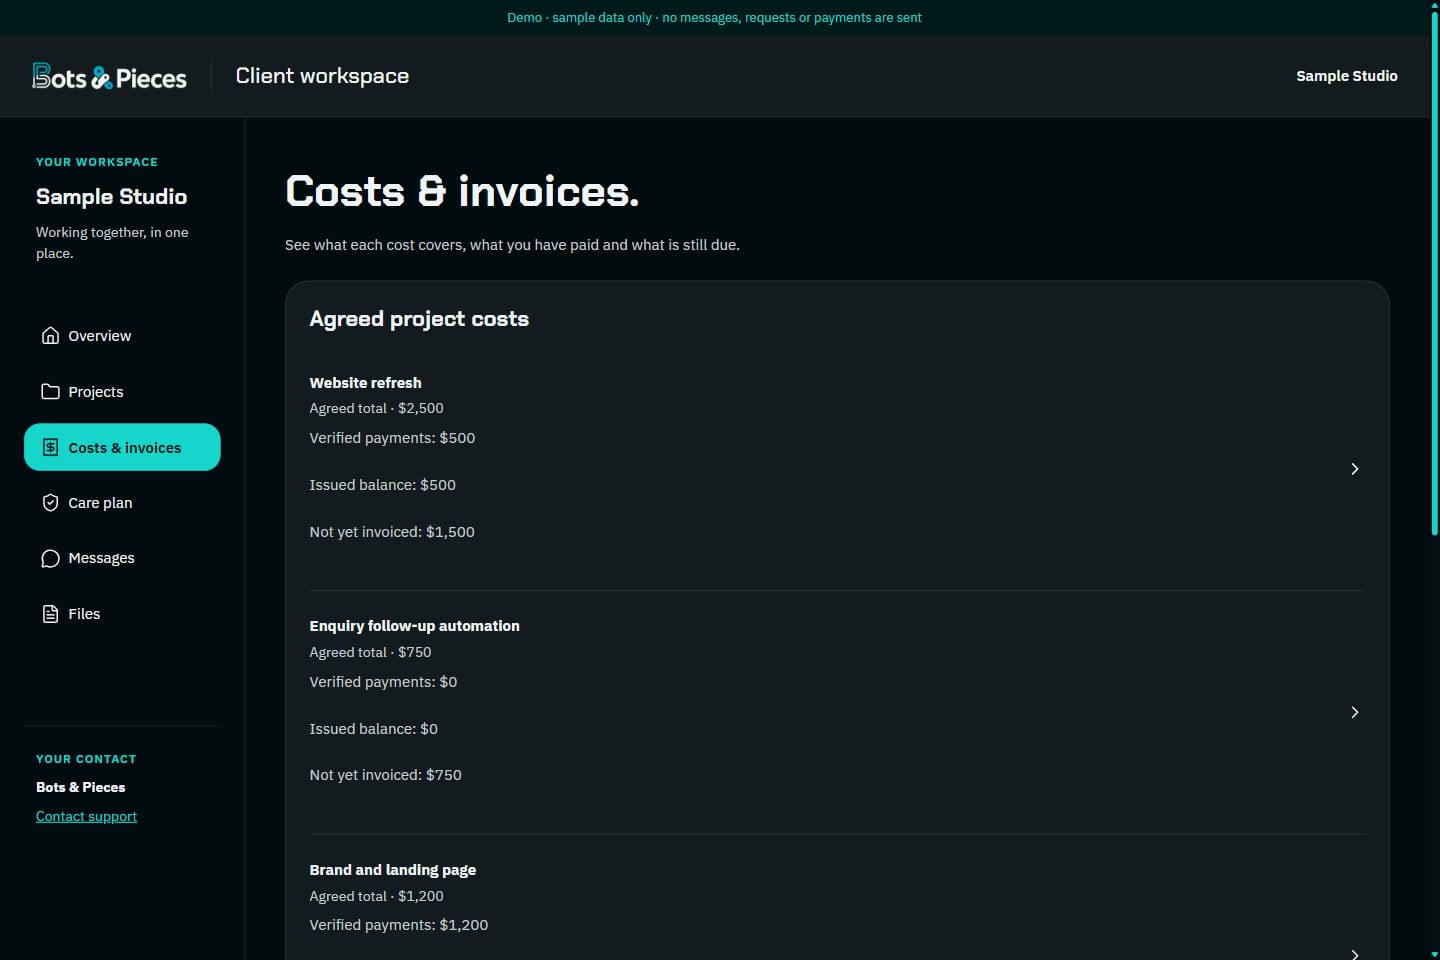Expand the Brand and landing page chevron
This screenshot has height=960, width=1440.
(x=1355, y=954)
